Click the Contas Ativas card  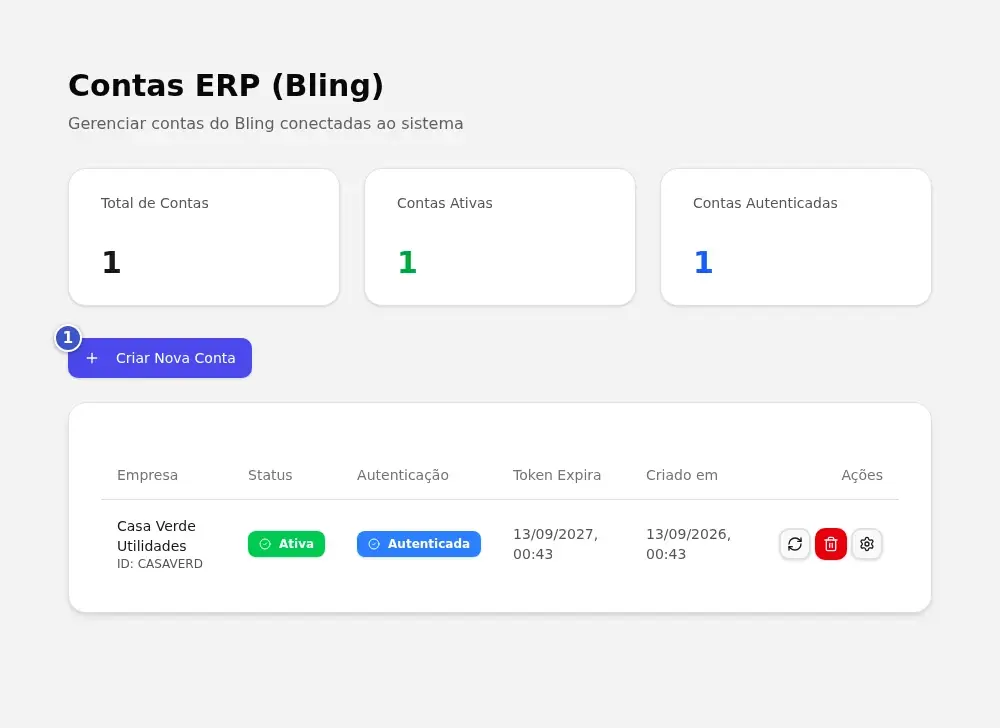pos(500,237)
